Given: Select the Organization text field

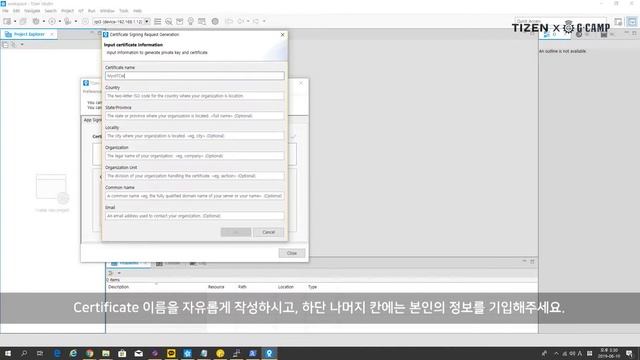Looking at the screenshot, I should click(195, 156).
